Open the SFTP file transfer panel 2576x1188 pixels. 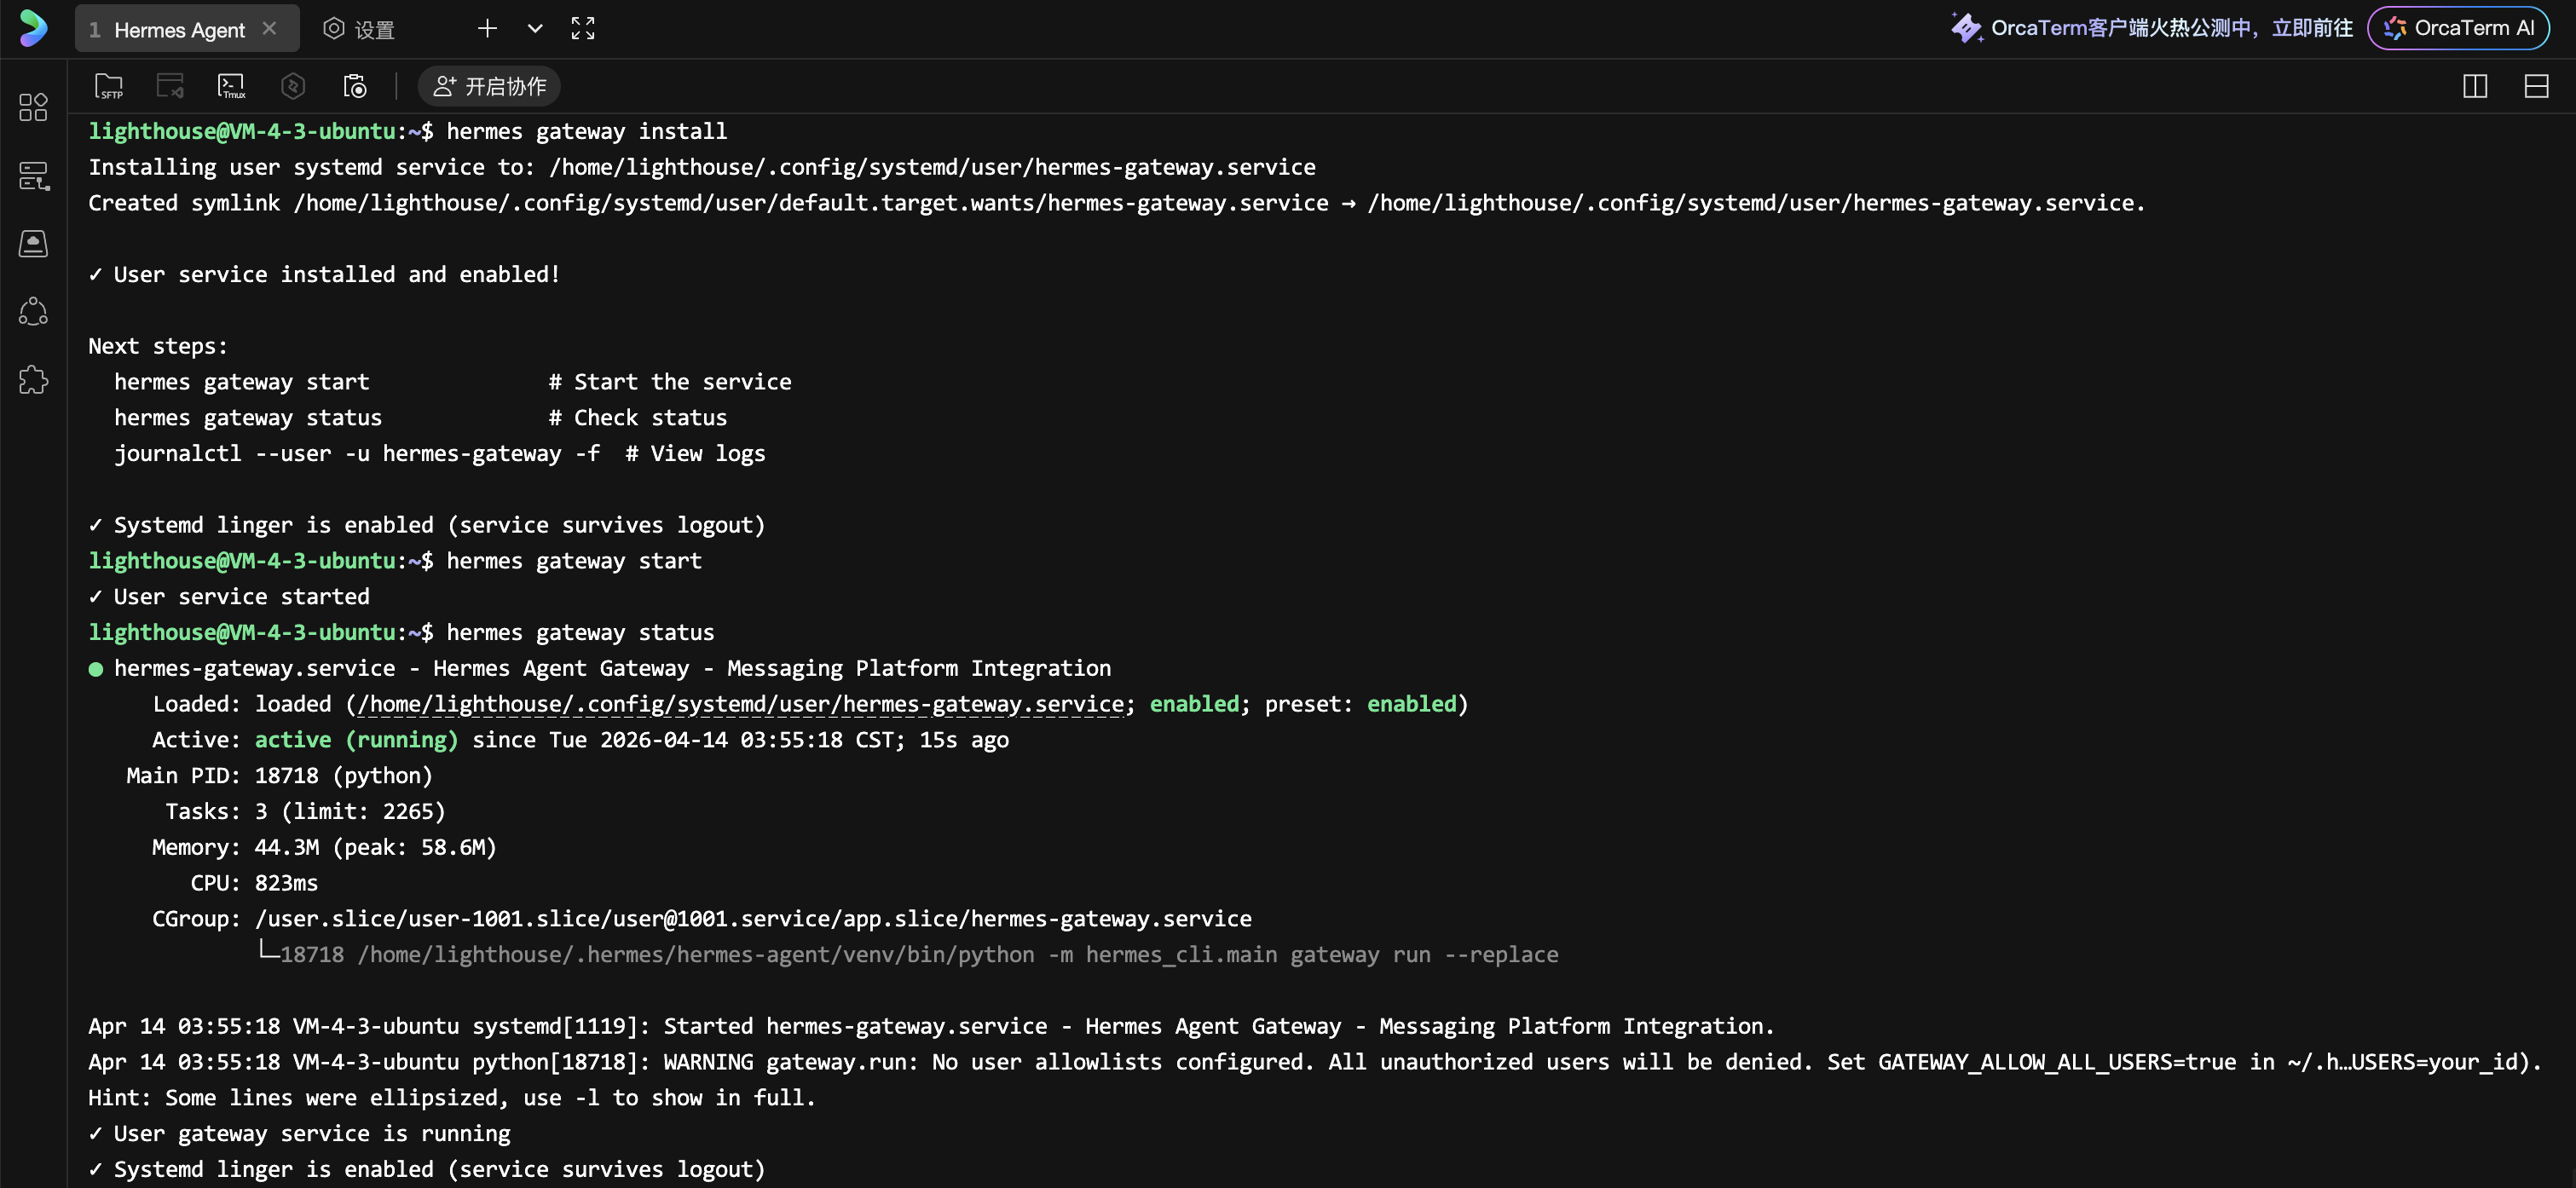109,86
